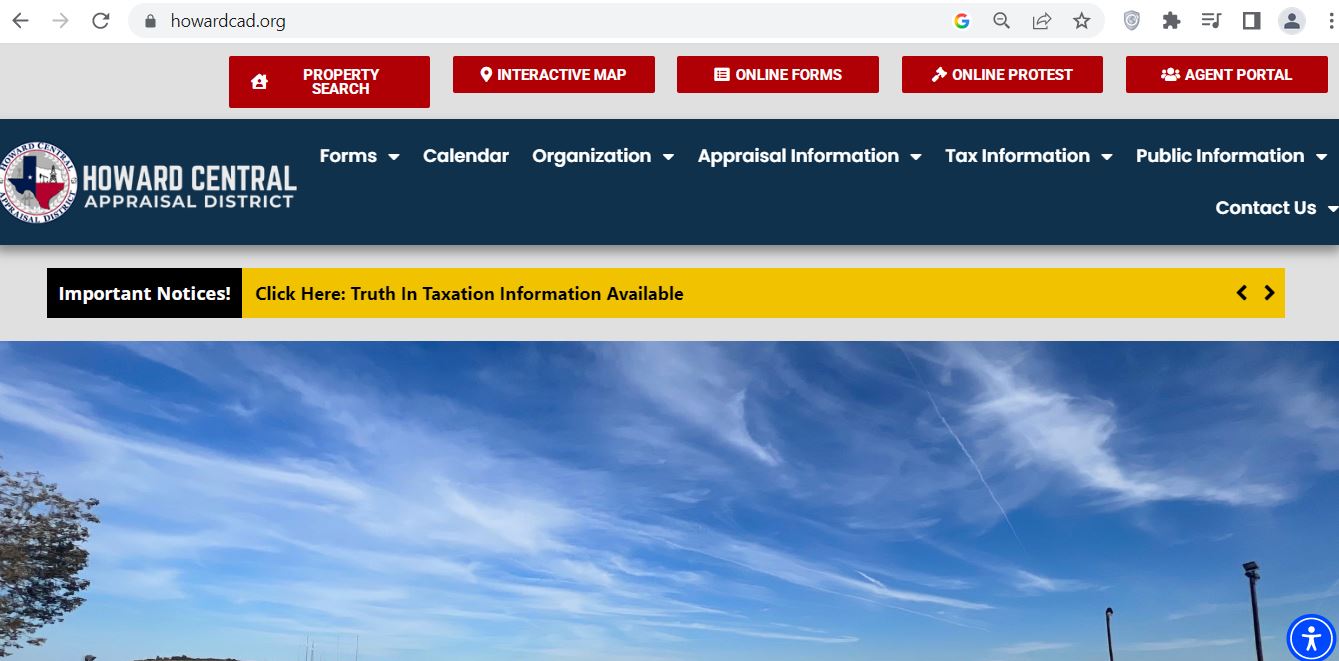The width and height of the screenshot is (1339, 661).
Task: Click the map pin icon on Interactive Map
Action: pos(486,74)
